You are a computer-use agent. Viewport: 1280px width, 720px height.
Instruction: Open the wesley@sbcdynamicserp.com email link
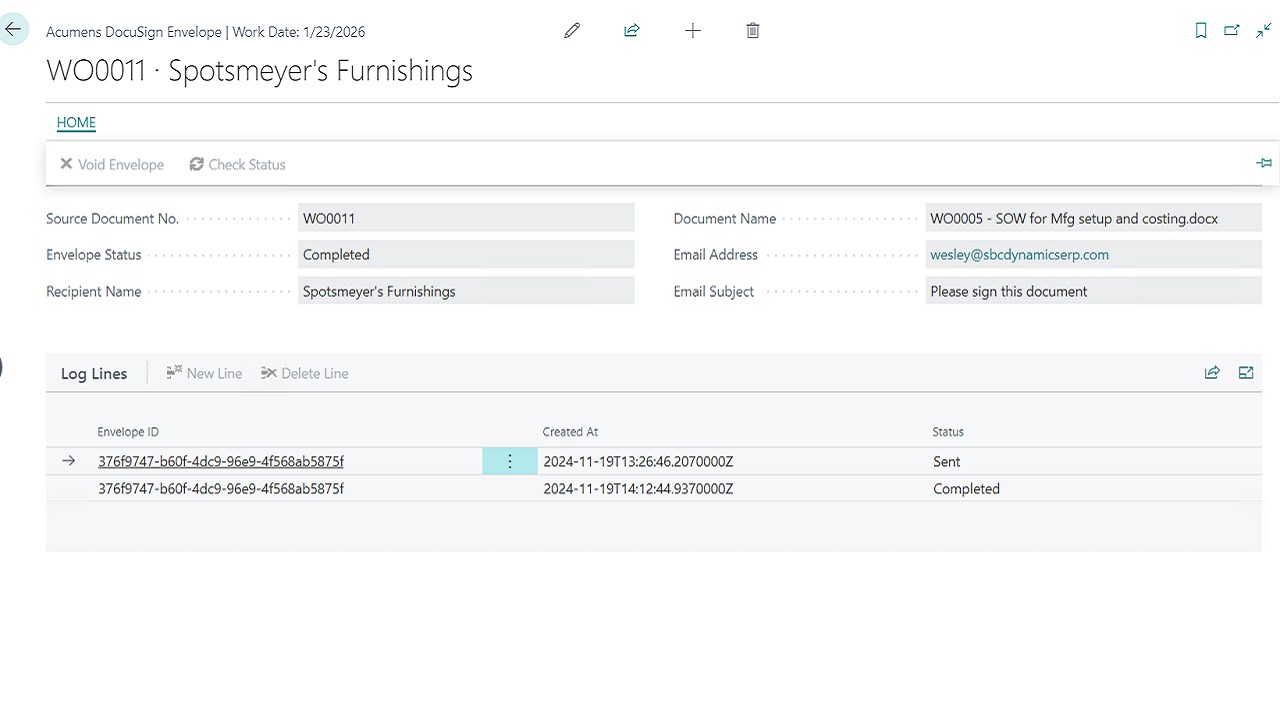(x=1019, y=255)
